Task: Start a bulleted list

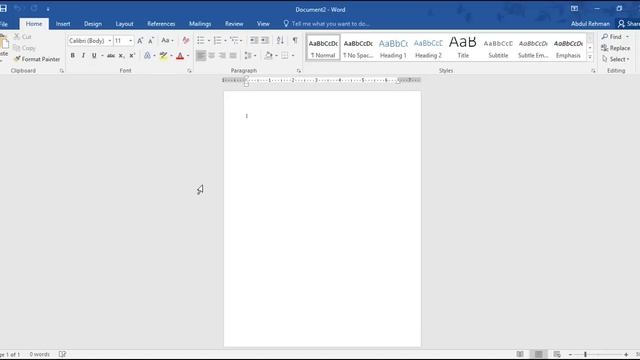Action: coord(200,40)
